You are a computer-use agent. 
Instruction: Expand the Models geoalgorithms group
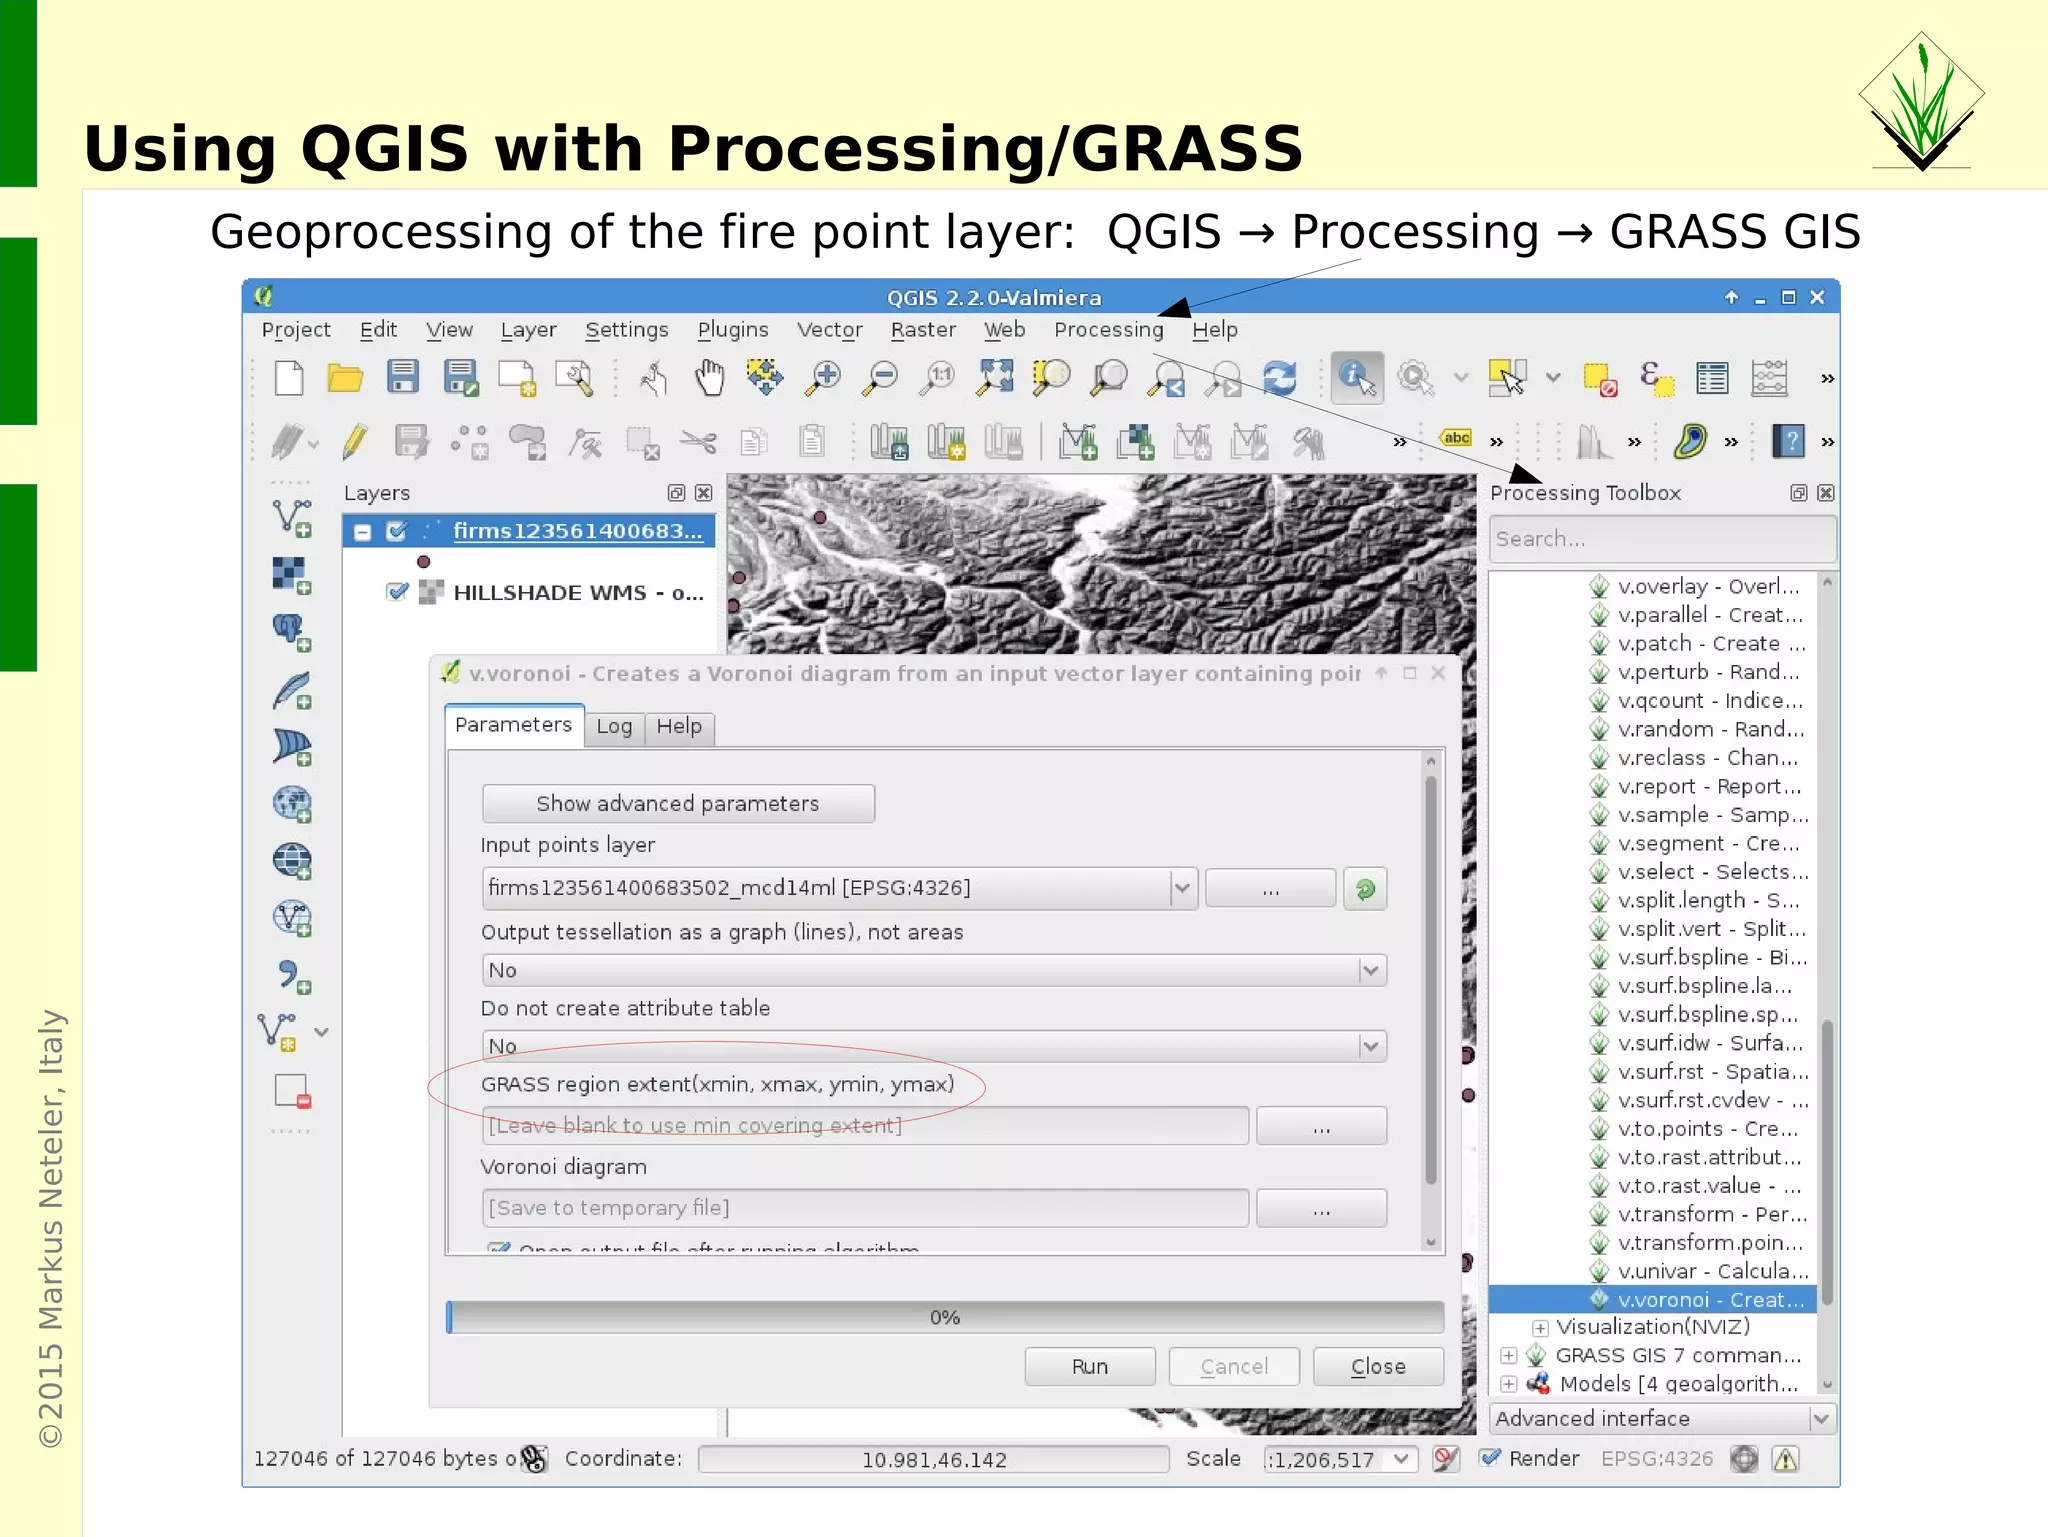tap(1508, 1384)
